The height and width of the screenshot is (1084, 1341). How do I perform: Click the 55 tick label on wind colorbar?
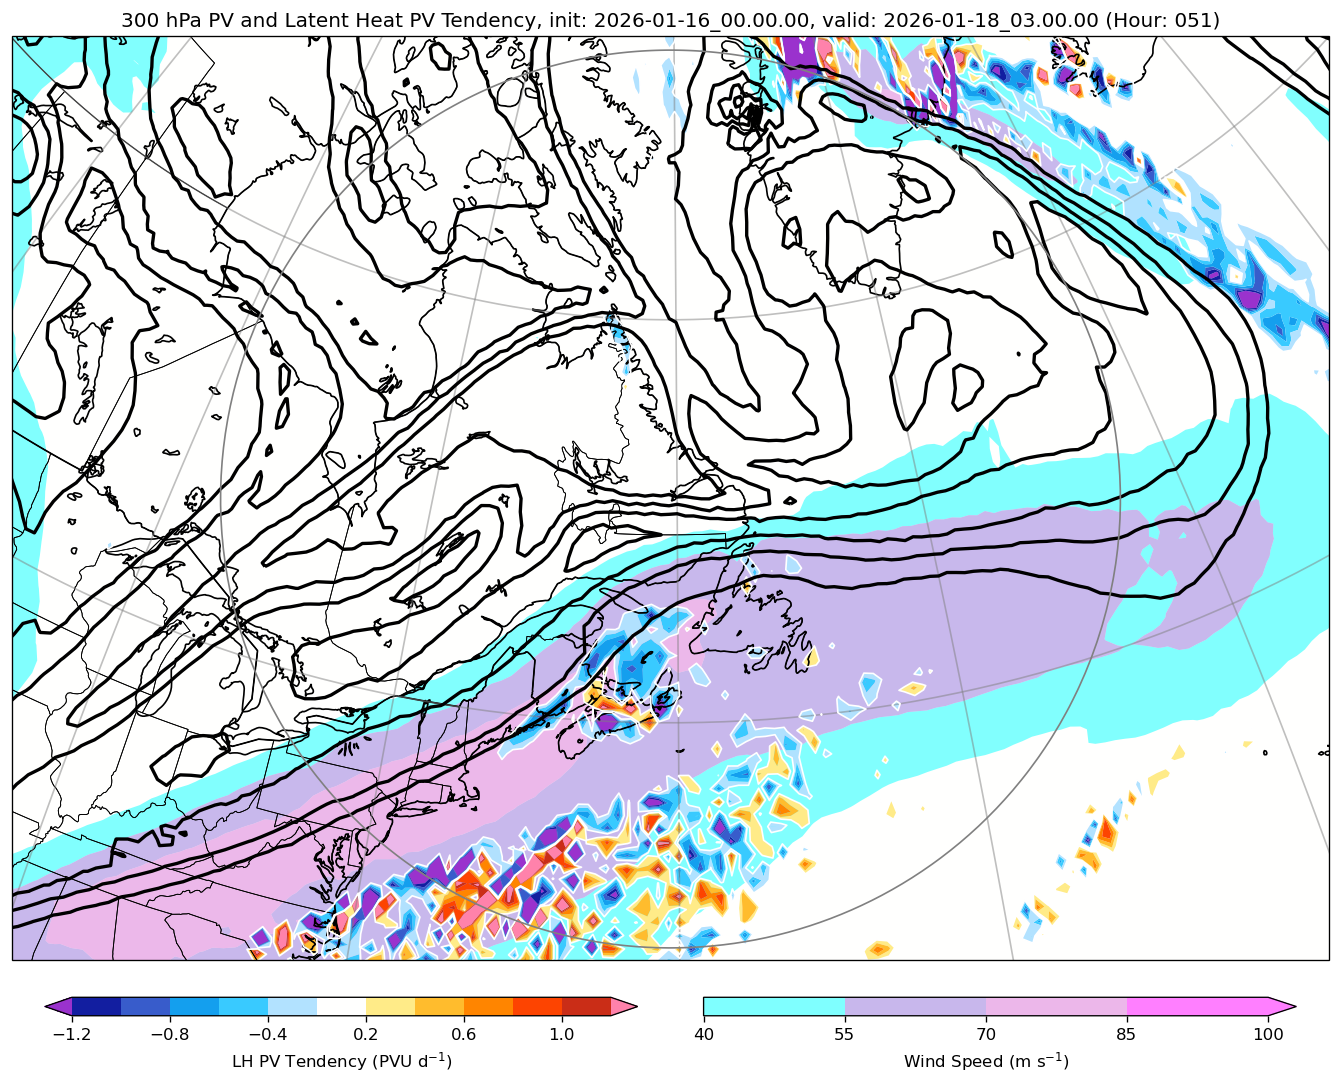[845, 1034]
